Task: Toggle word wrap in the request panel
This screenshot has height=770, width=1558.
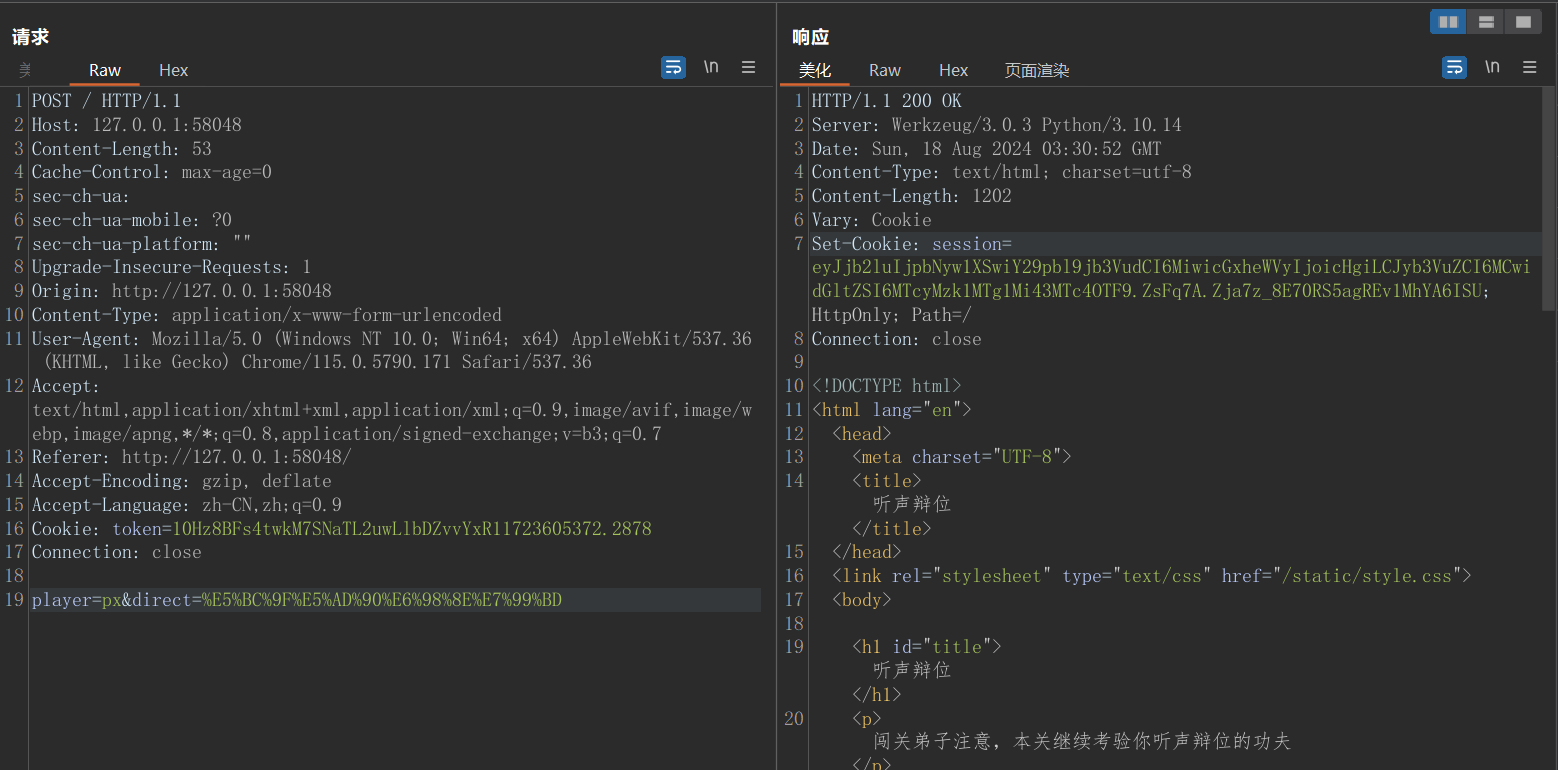Action: [674, 67]
